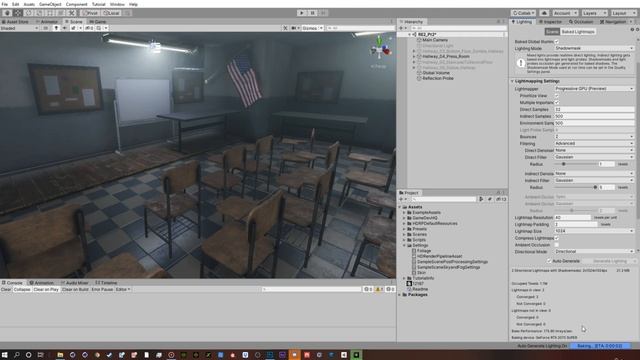Expand Hallway_D4_Press_Room in Hierarchy
The image size is (640, 360).
[414, 57]
